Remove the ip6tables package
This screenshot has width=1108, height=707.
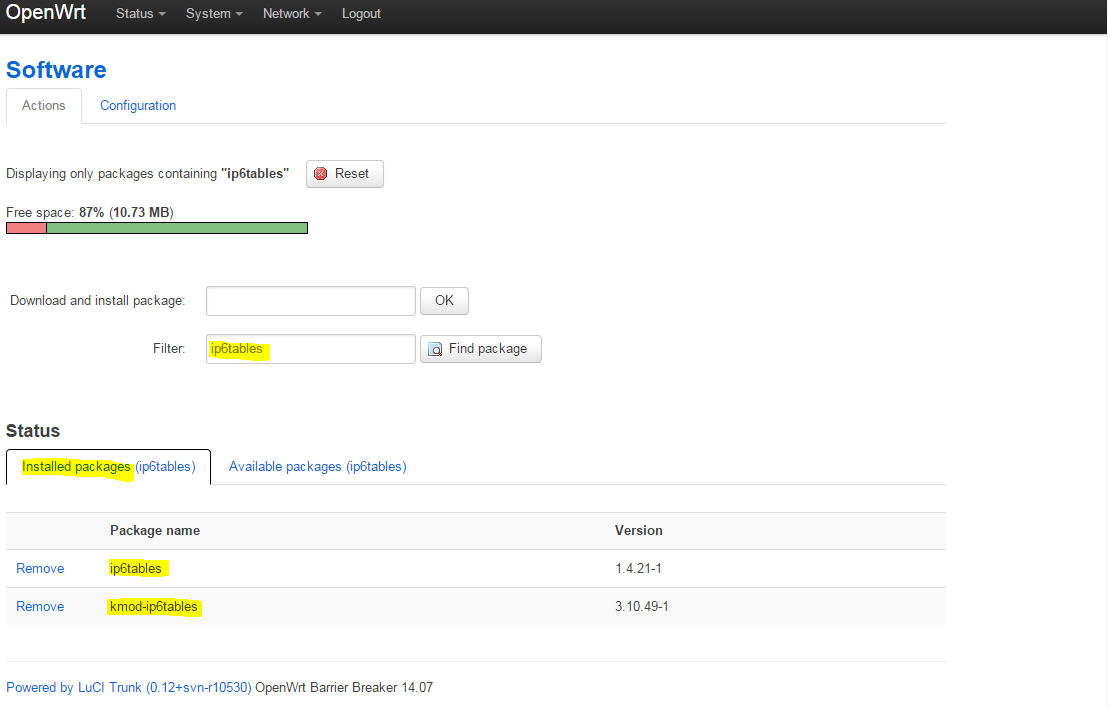[x=40, y=569]
